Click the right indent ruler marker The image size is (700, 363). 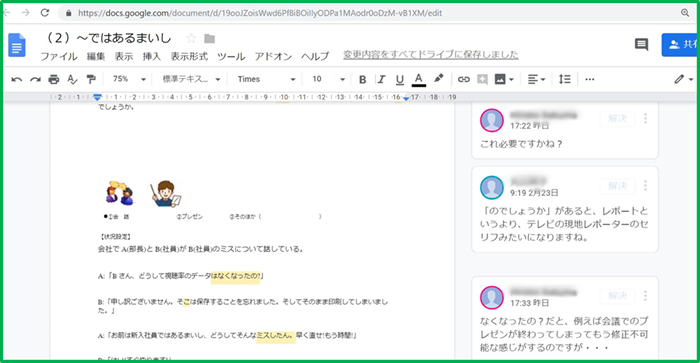click(406, 98)
